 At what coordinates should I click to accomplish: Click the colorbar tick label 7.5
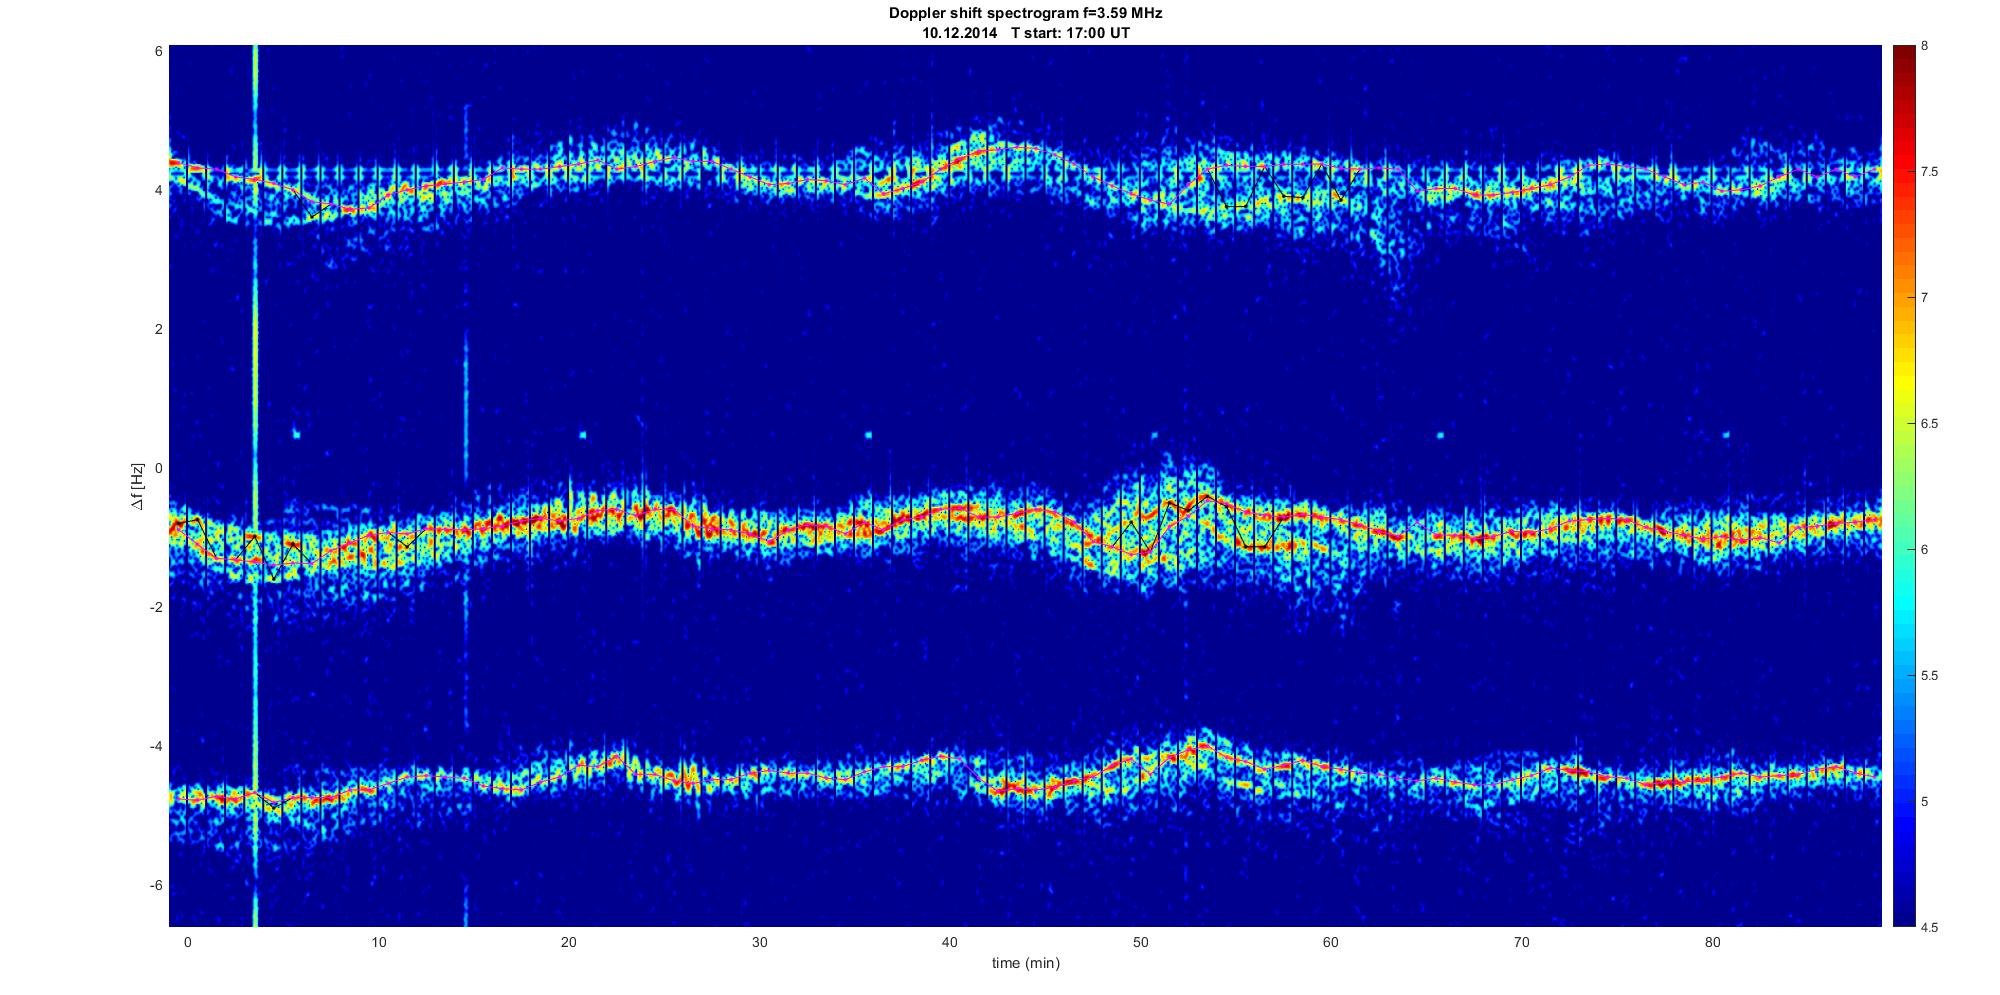(1930, 172)
